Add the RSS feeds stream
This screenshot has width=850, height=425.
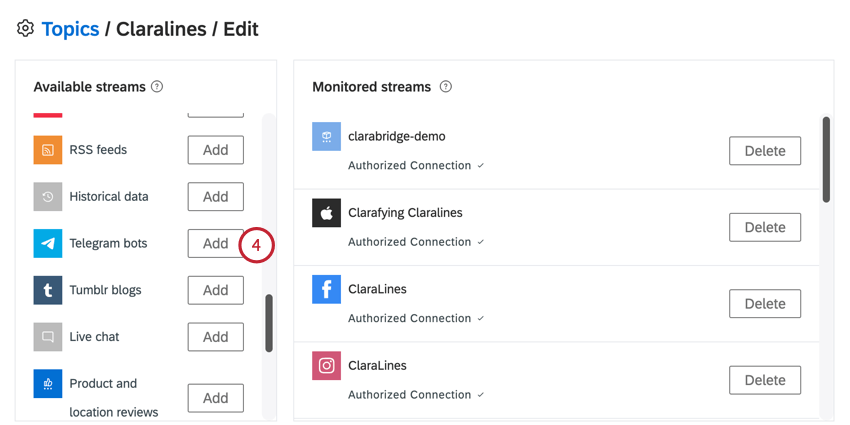pos(216,150)
